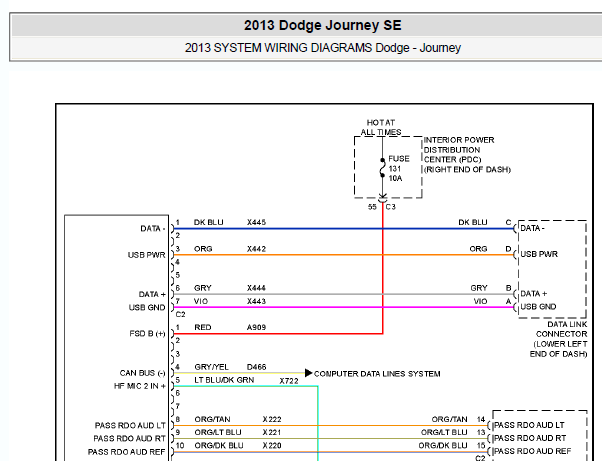The image size is (602, 461).
Task: Click the "X443" circuit code
Action: point(256,301)
